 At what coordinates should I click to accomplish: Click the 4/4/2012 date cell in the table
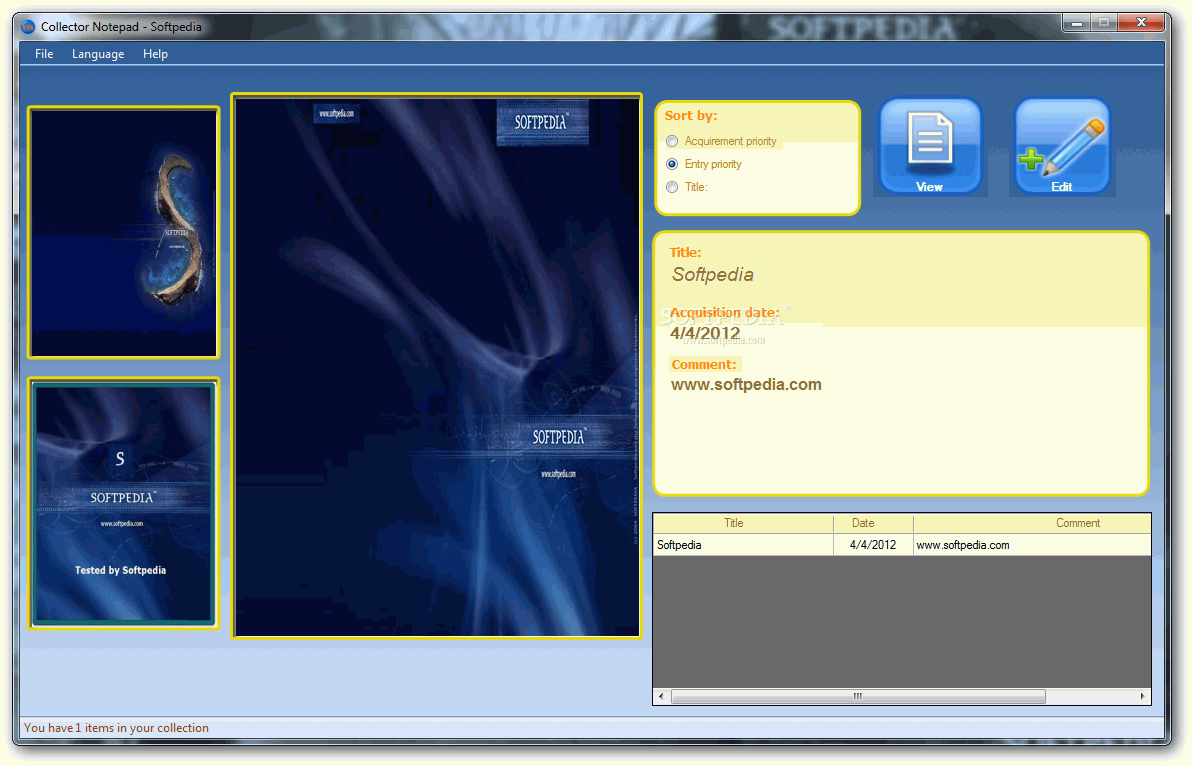[x=873, y=545]
